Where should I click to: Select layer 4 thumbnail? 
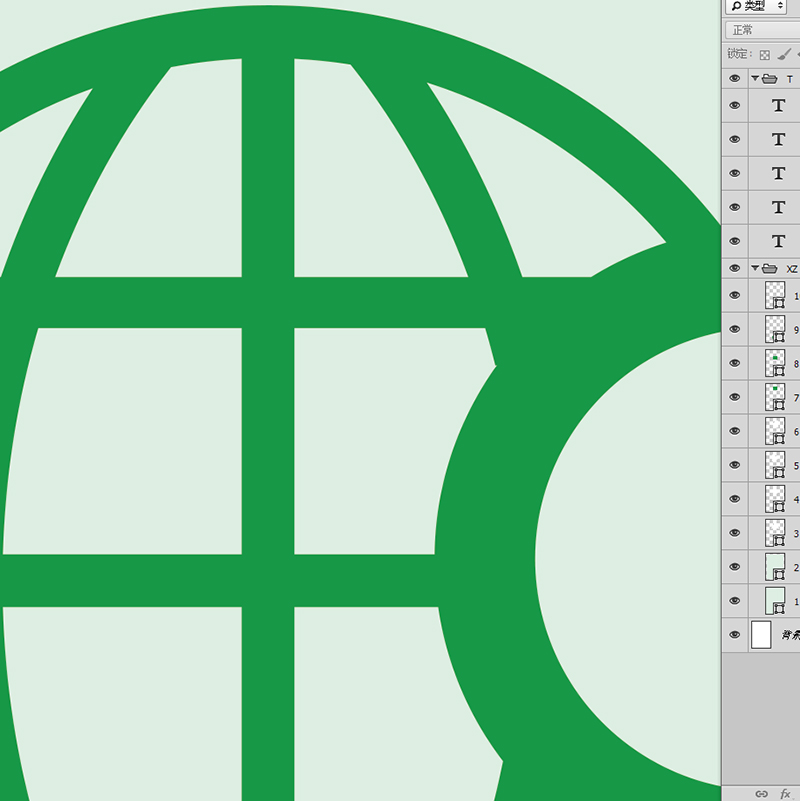click(x=775, y=499)
